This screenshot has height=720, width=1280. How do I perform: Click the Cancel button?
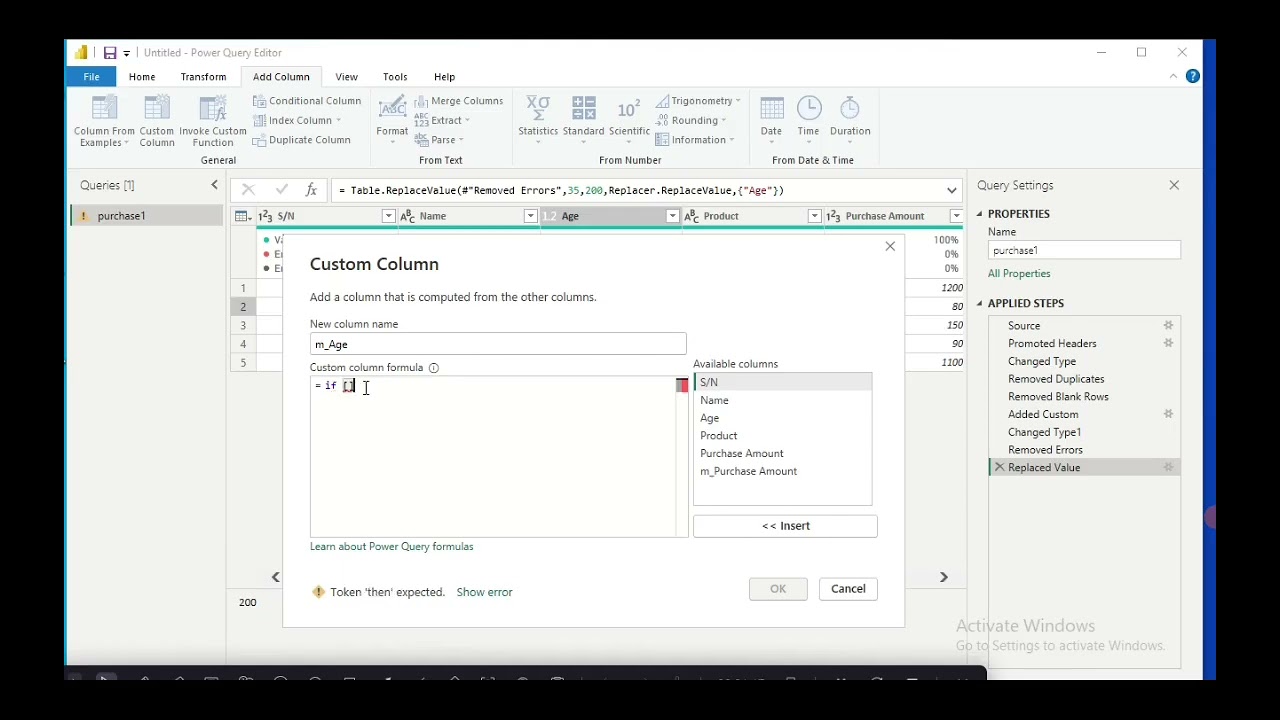click(848, 589)
